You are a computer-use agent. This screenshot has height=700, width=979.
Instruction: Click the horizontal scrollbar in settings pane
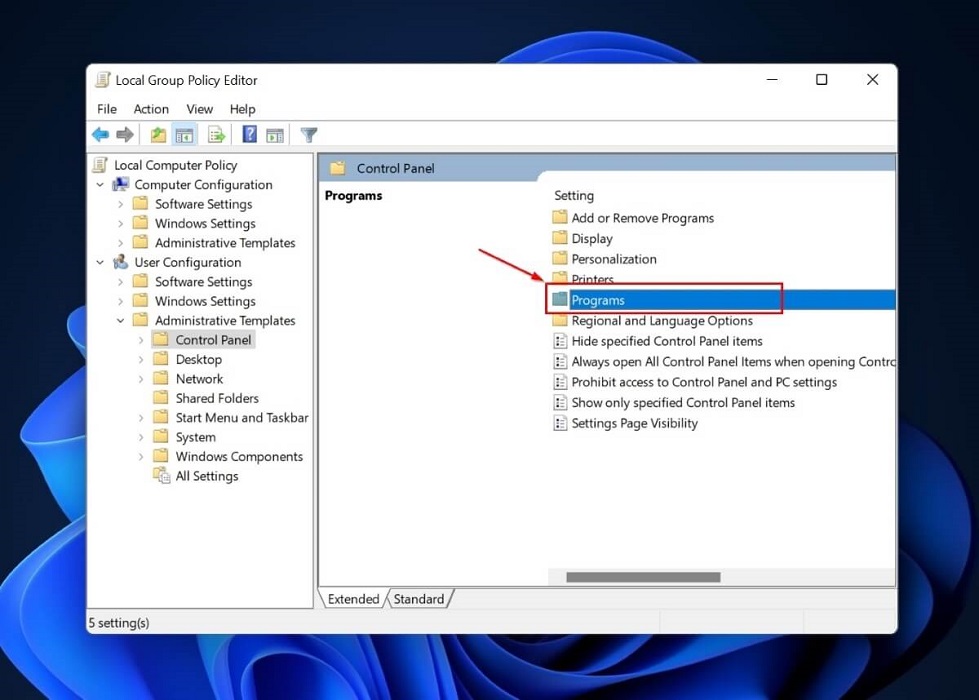[642, 576]
